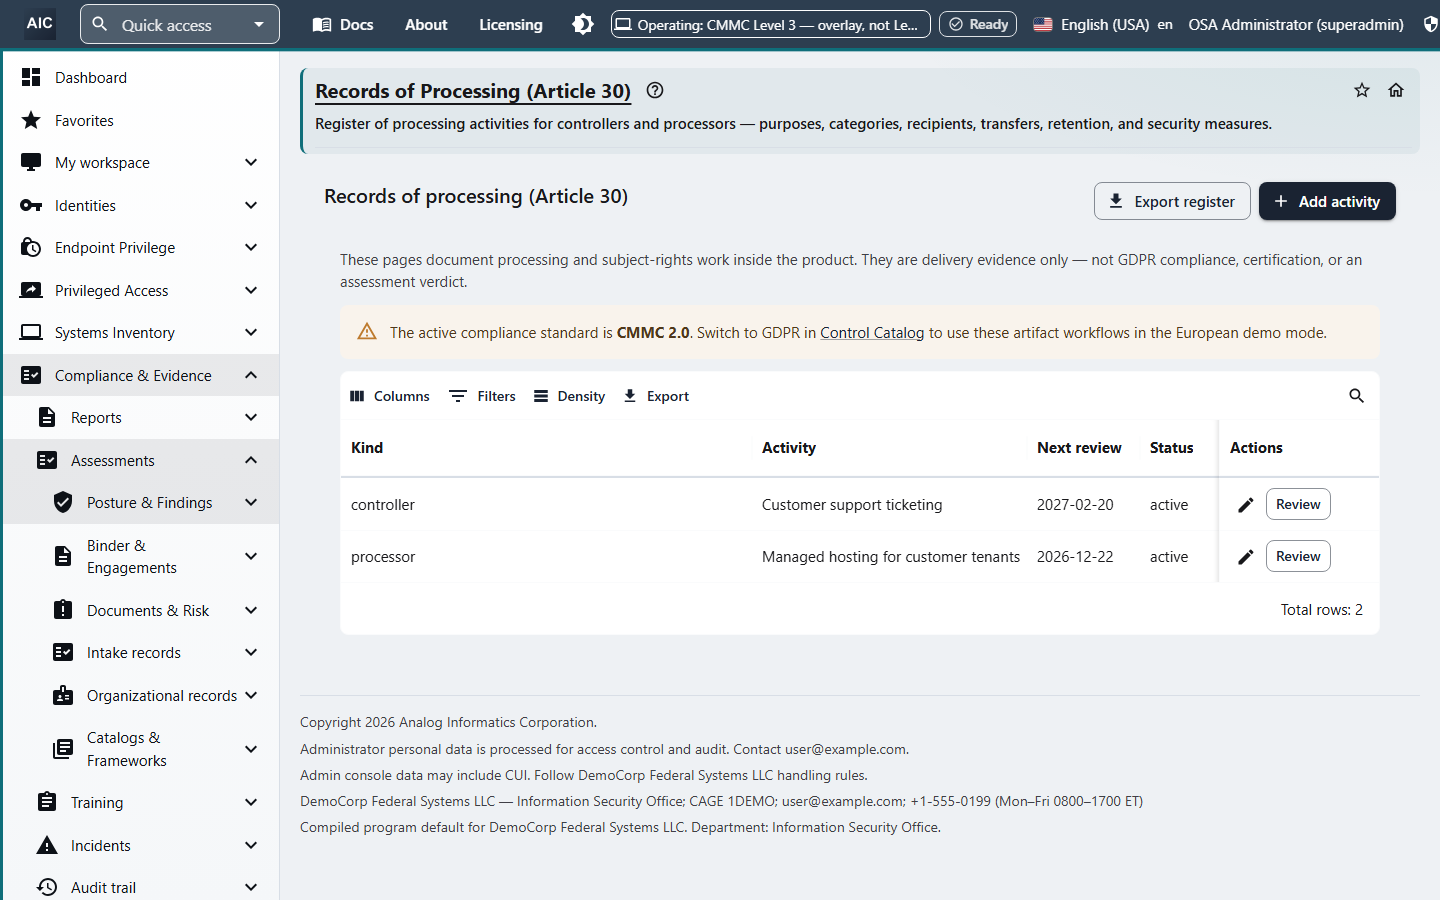Click the Audit trail history icon
Screen dimensions: 1440x900
pyautogui.click(x=47, y=887)
